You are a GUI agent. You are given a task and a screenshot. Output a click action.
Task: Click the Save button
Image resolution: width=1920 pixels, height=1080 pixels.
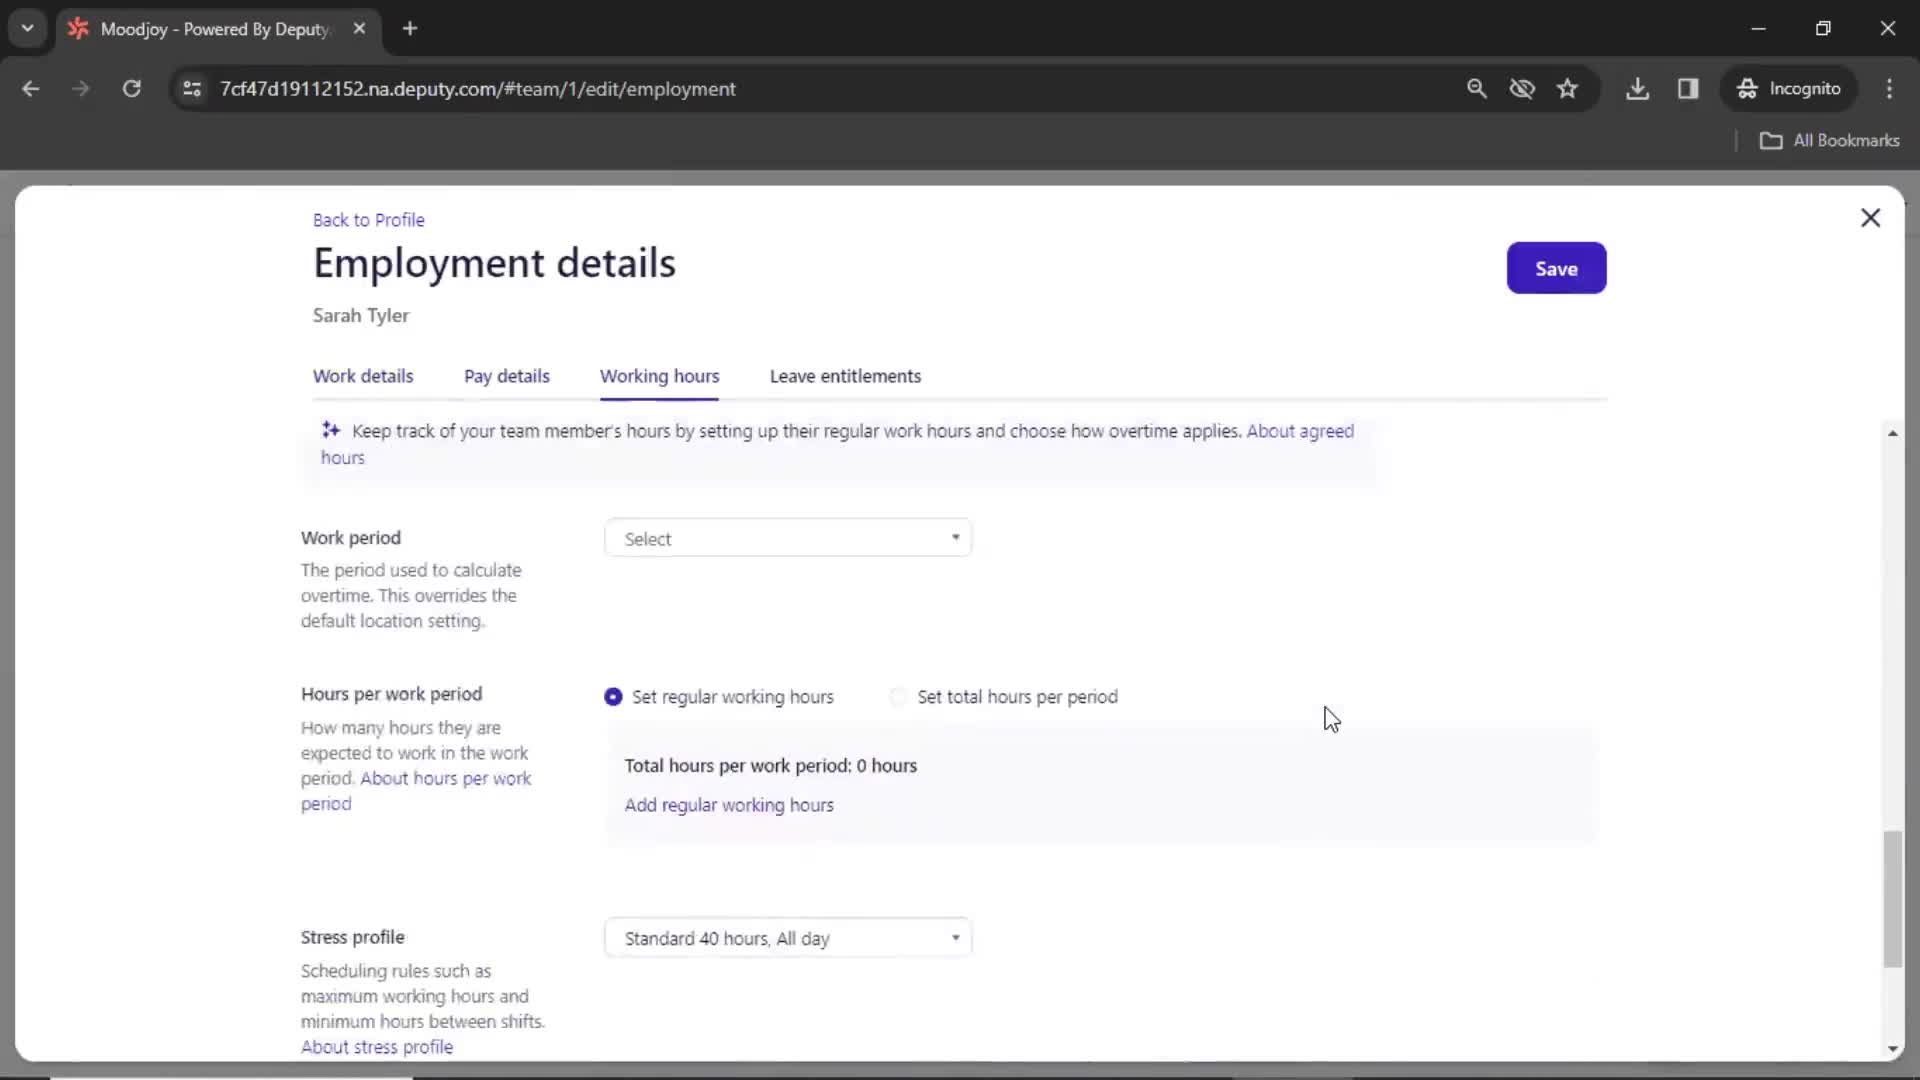point(1556,268)
